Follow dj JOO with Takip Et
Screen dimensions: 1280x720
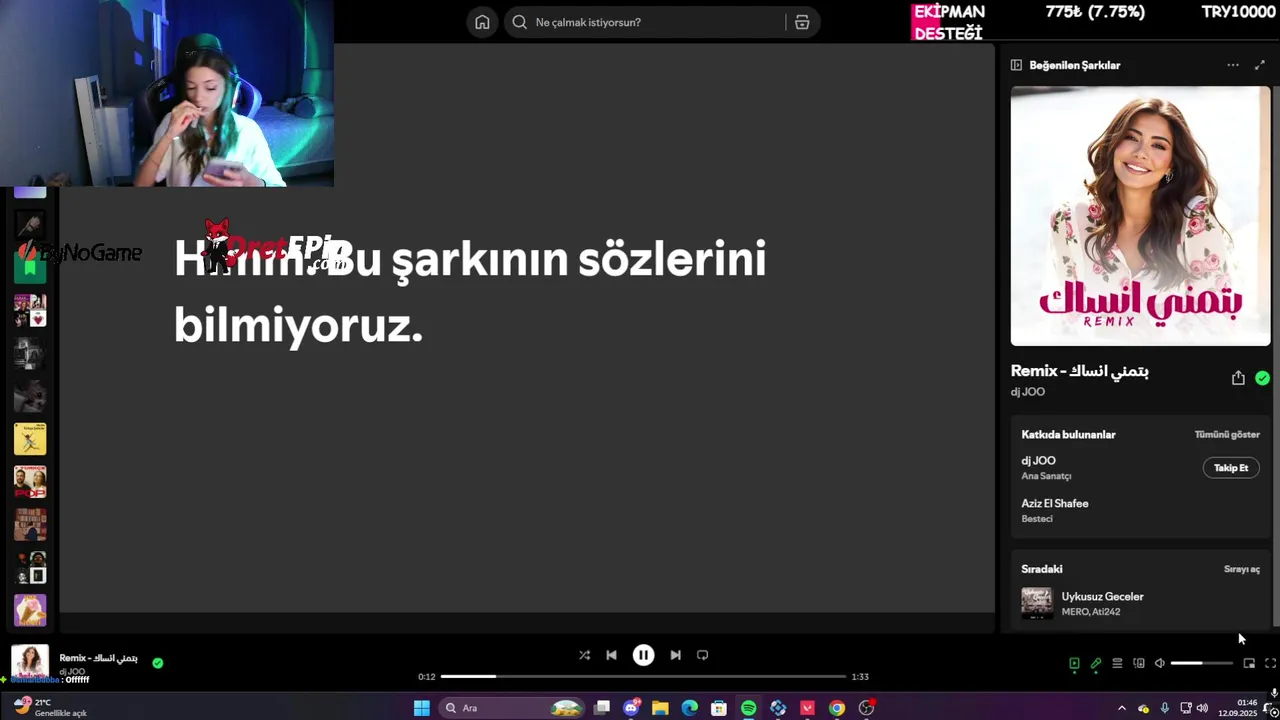1231,468
